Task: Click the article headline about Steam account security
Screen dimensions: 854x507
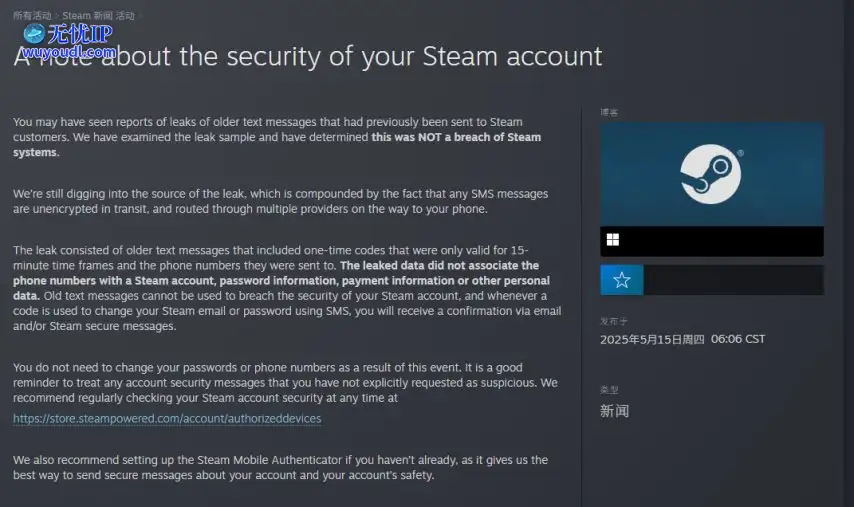Action: point(308,56)
